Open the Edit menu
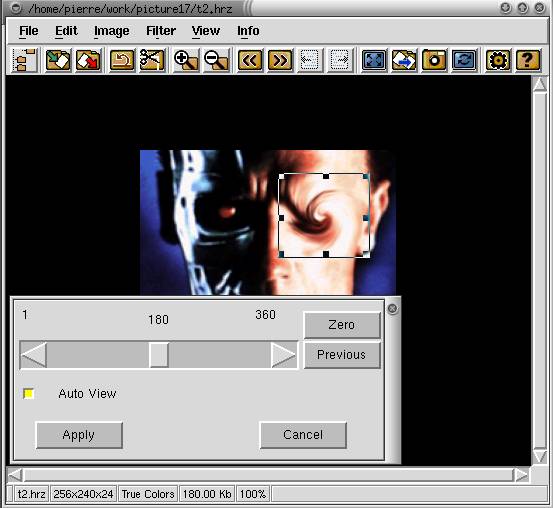553x508 pixels. 66,31
